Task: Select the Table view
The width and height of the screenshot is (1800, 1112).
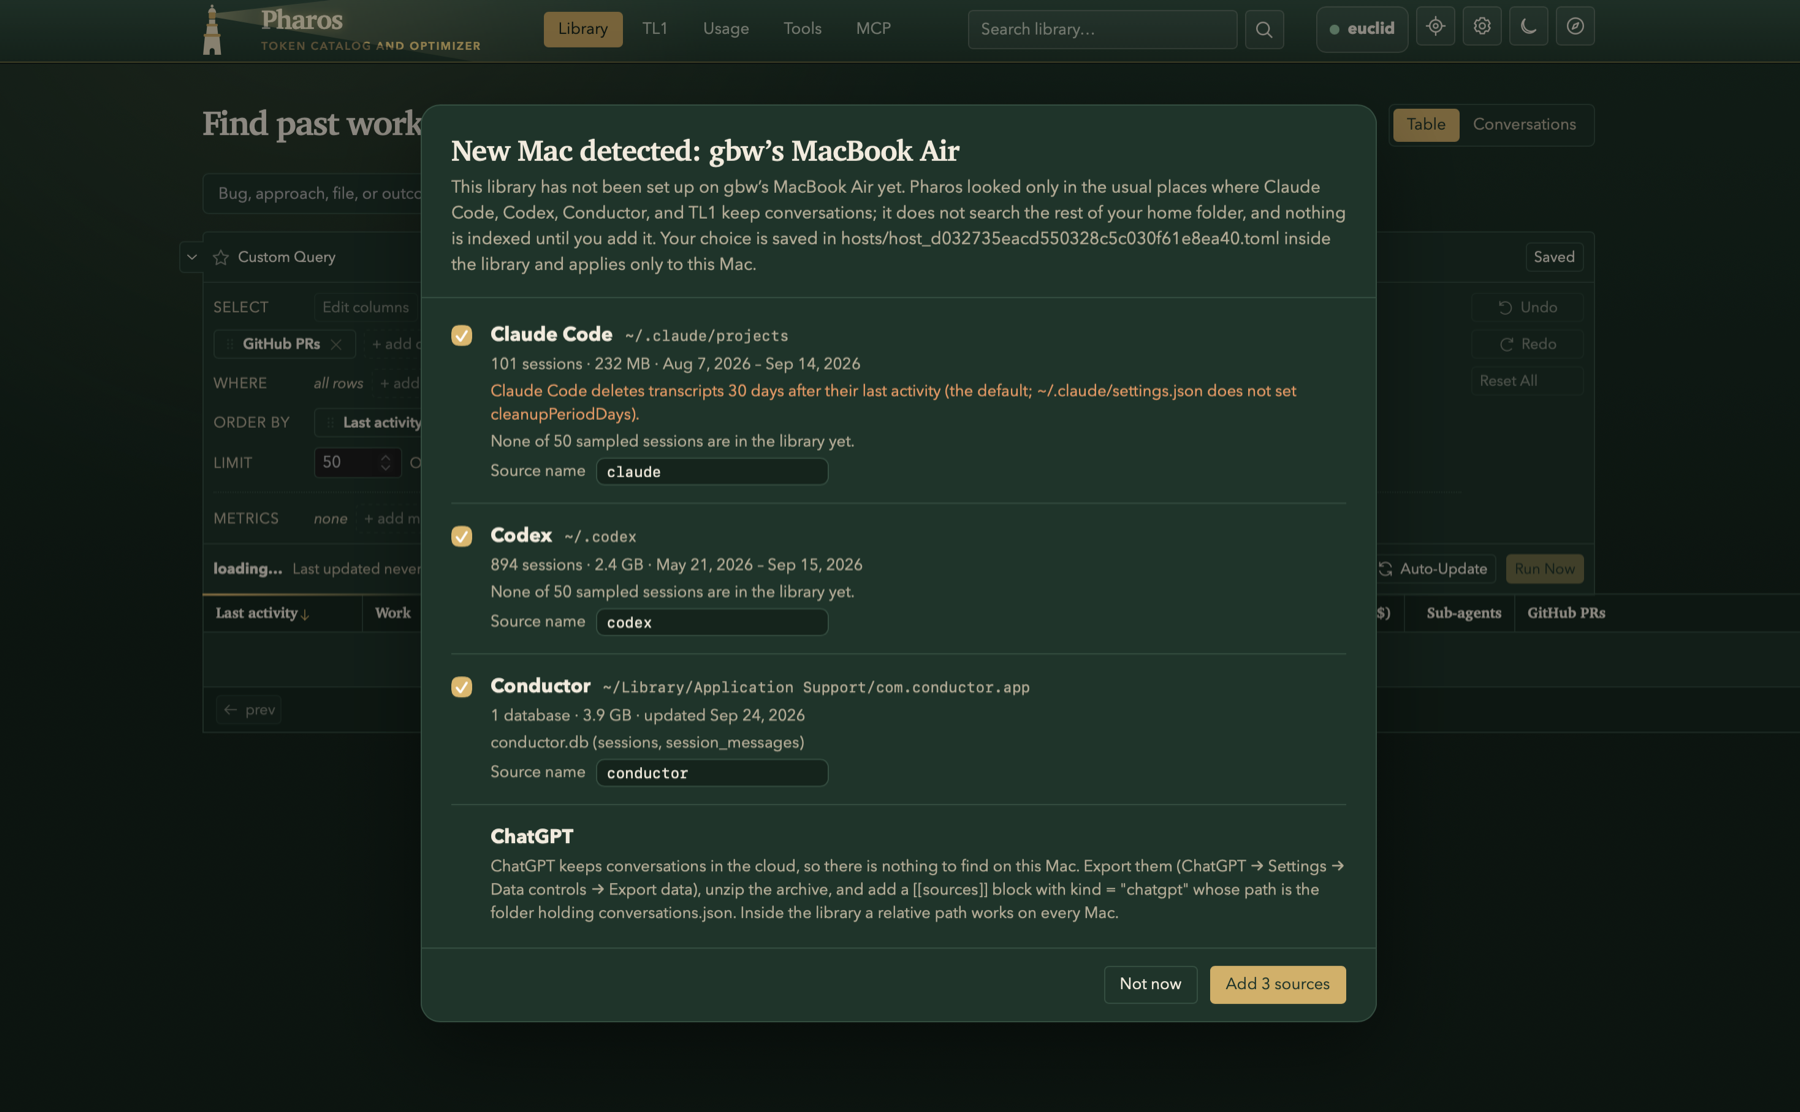Action: click(x=1426, y=125)
